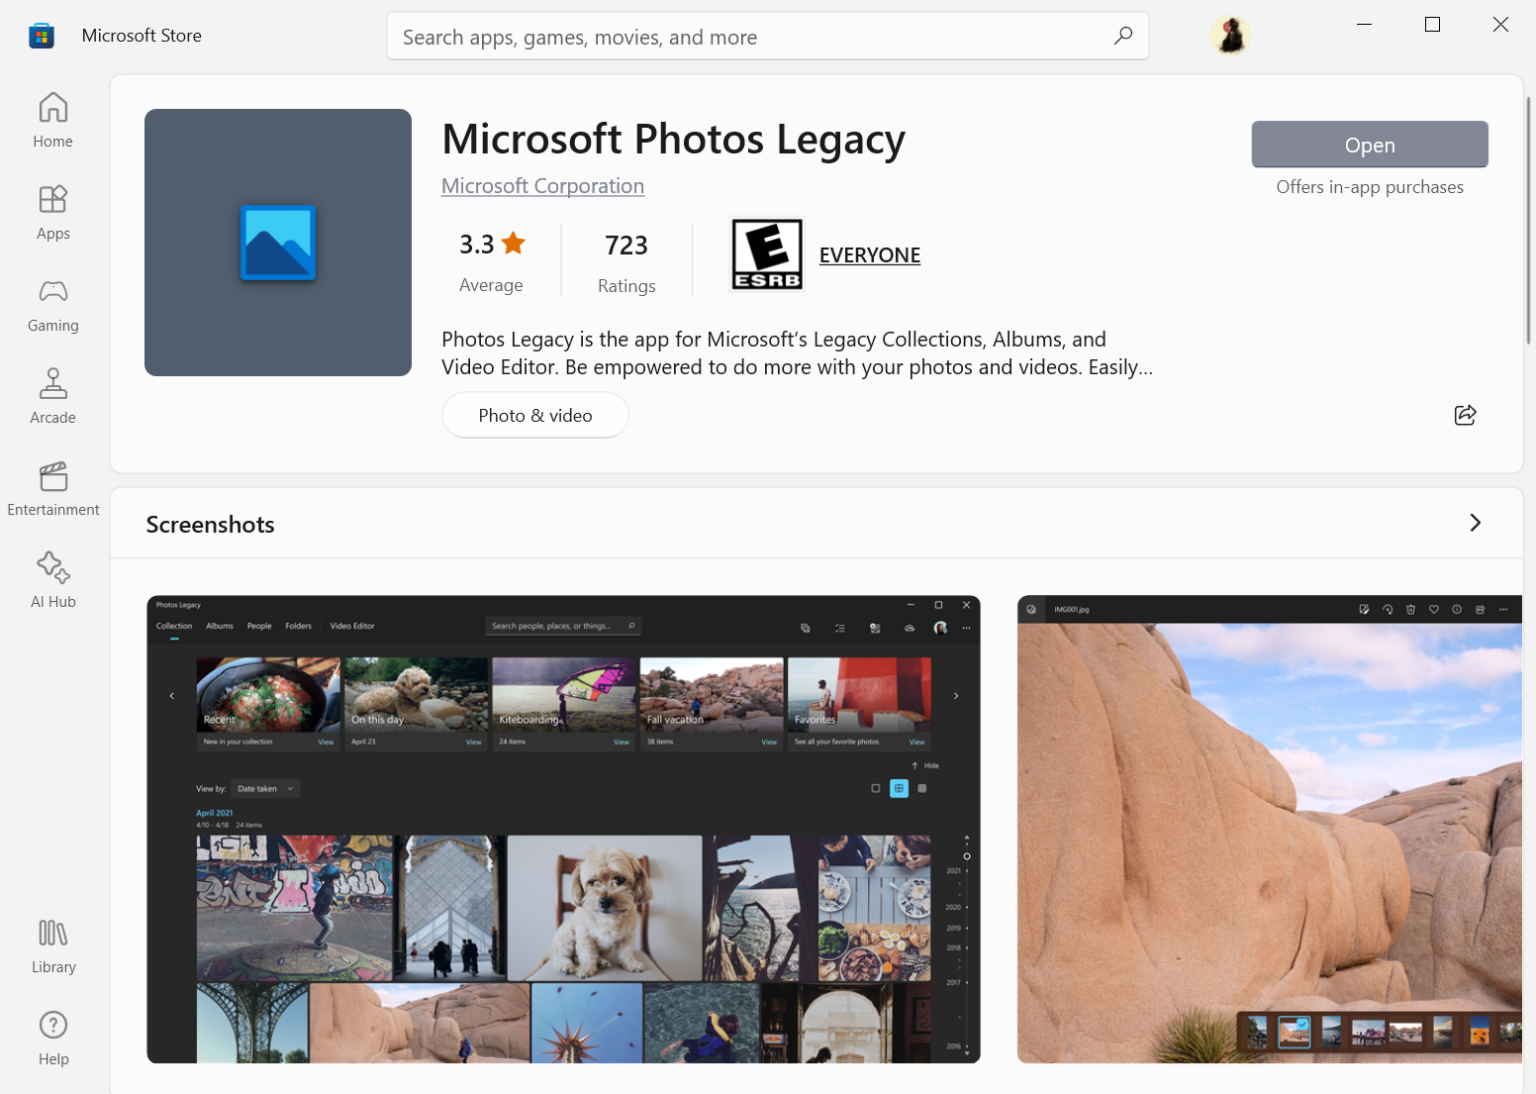Viewport: 1536px width, 1094px height.
Task: Expand the Screenshots section chevron
Action: coord(1474,523)
